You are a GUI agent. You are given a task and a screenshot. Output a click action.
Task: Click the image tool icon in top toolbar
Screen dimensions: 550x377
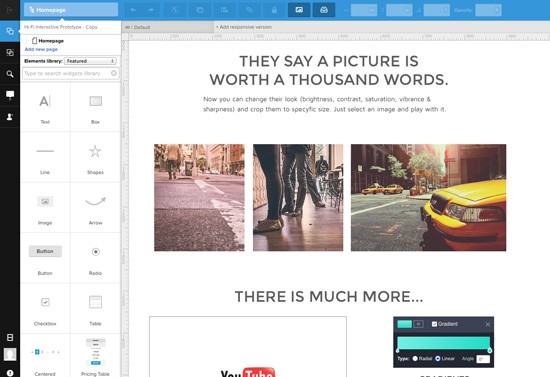(299, 10)
